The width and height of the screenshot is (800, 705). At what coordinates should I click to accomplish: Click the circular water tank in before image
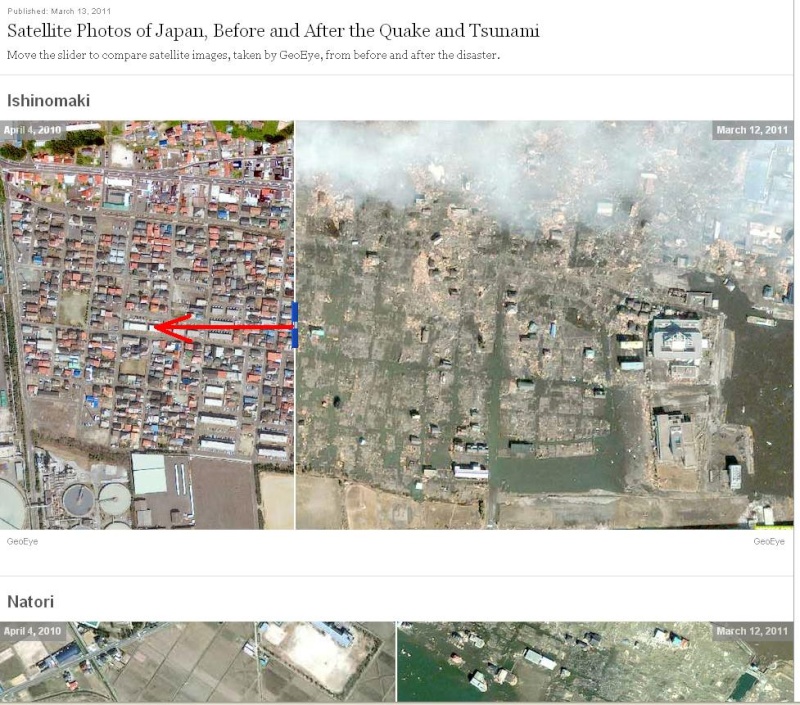coord(79,499)
